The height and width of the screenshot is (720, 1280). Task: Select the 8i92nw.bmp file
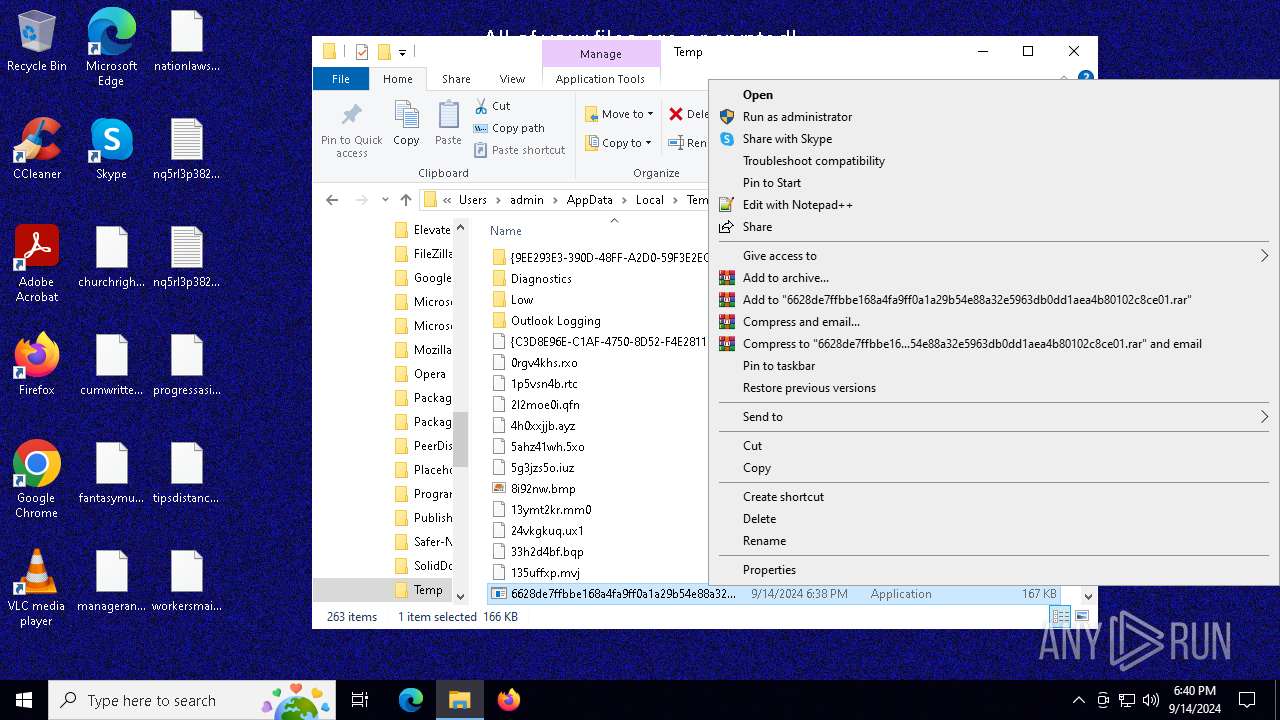[x=543, y=489]
